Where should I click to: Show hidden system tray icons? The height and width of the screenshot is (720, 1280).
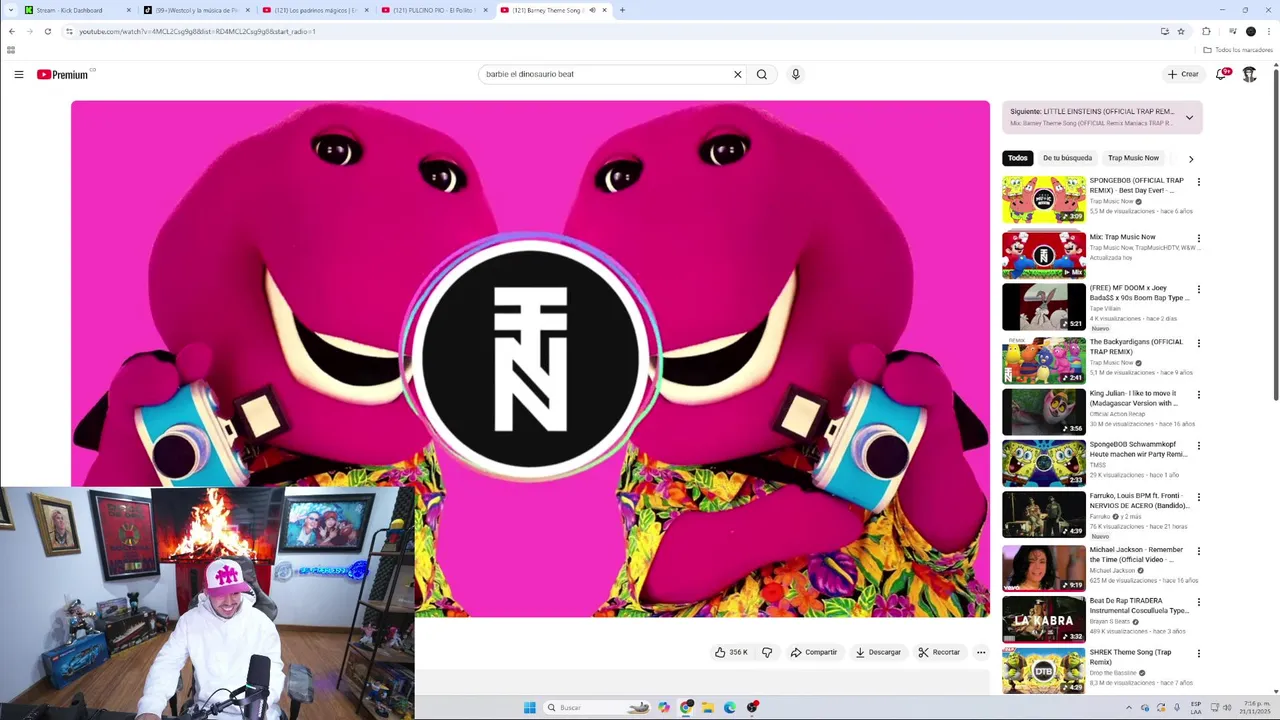click(x=1129, y=708)
